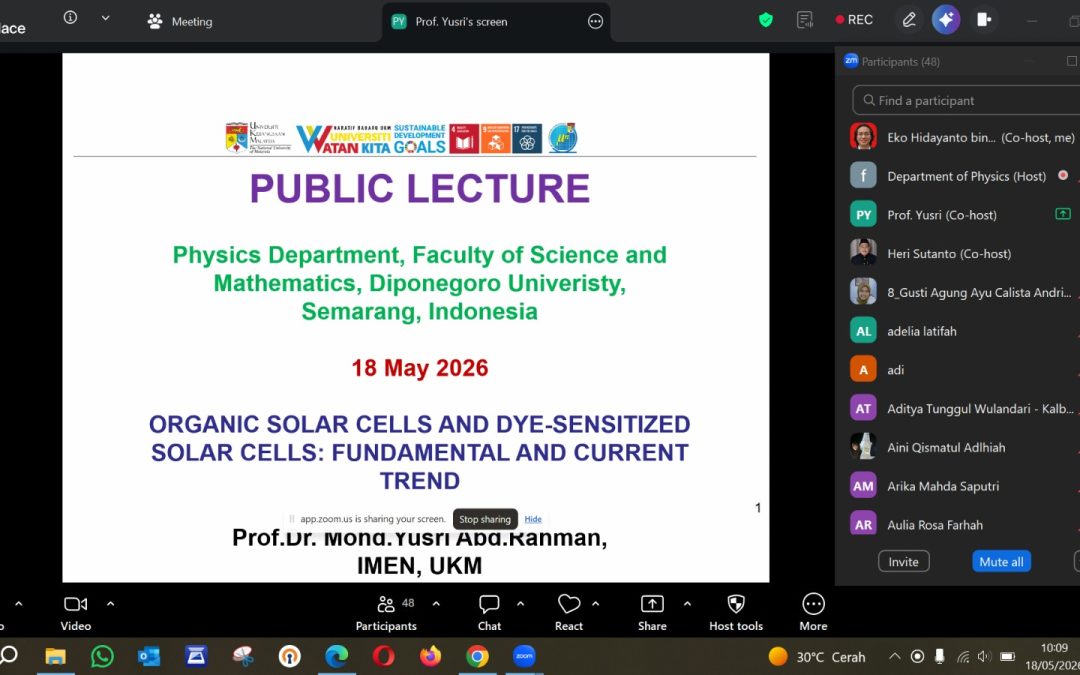Open the meeting information icon
The height and width of the screenshot is (675, 1080).
[x=70, y=18]
